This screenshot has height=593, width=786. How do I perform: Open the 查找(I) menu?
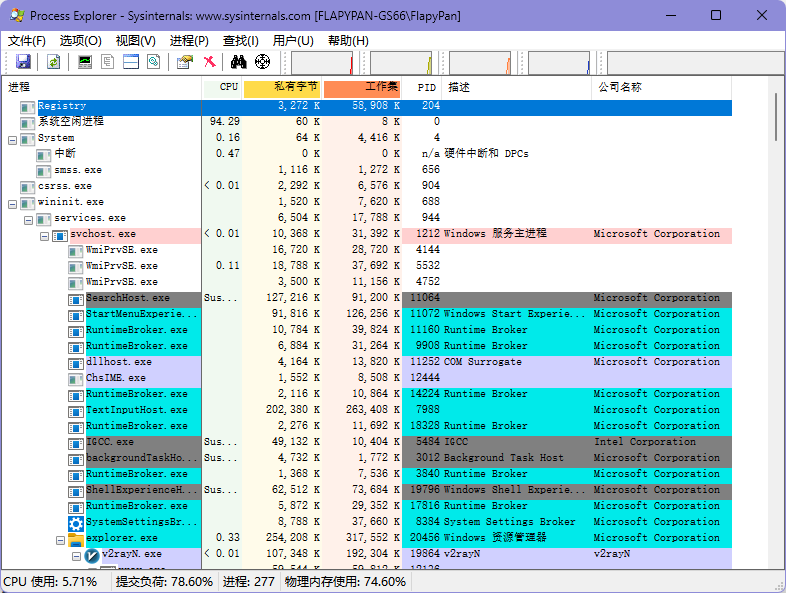[240, 41]
